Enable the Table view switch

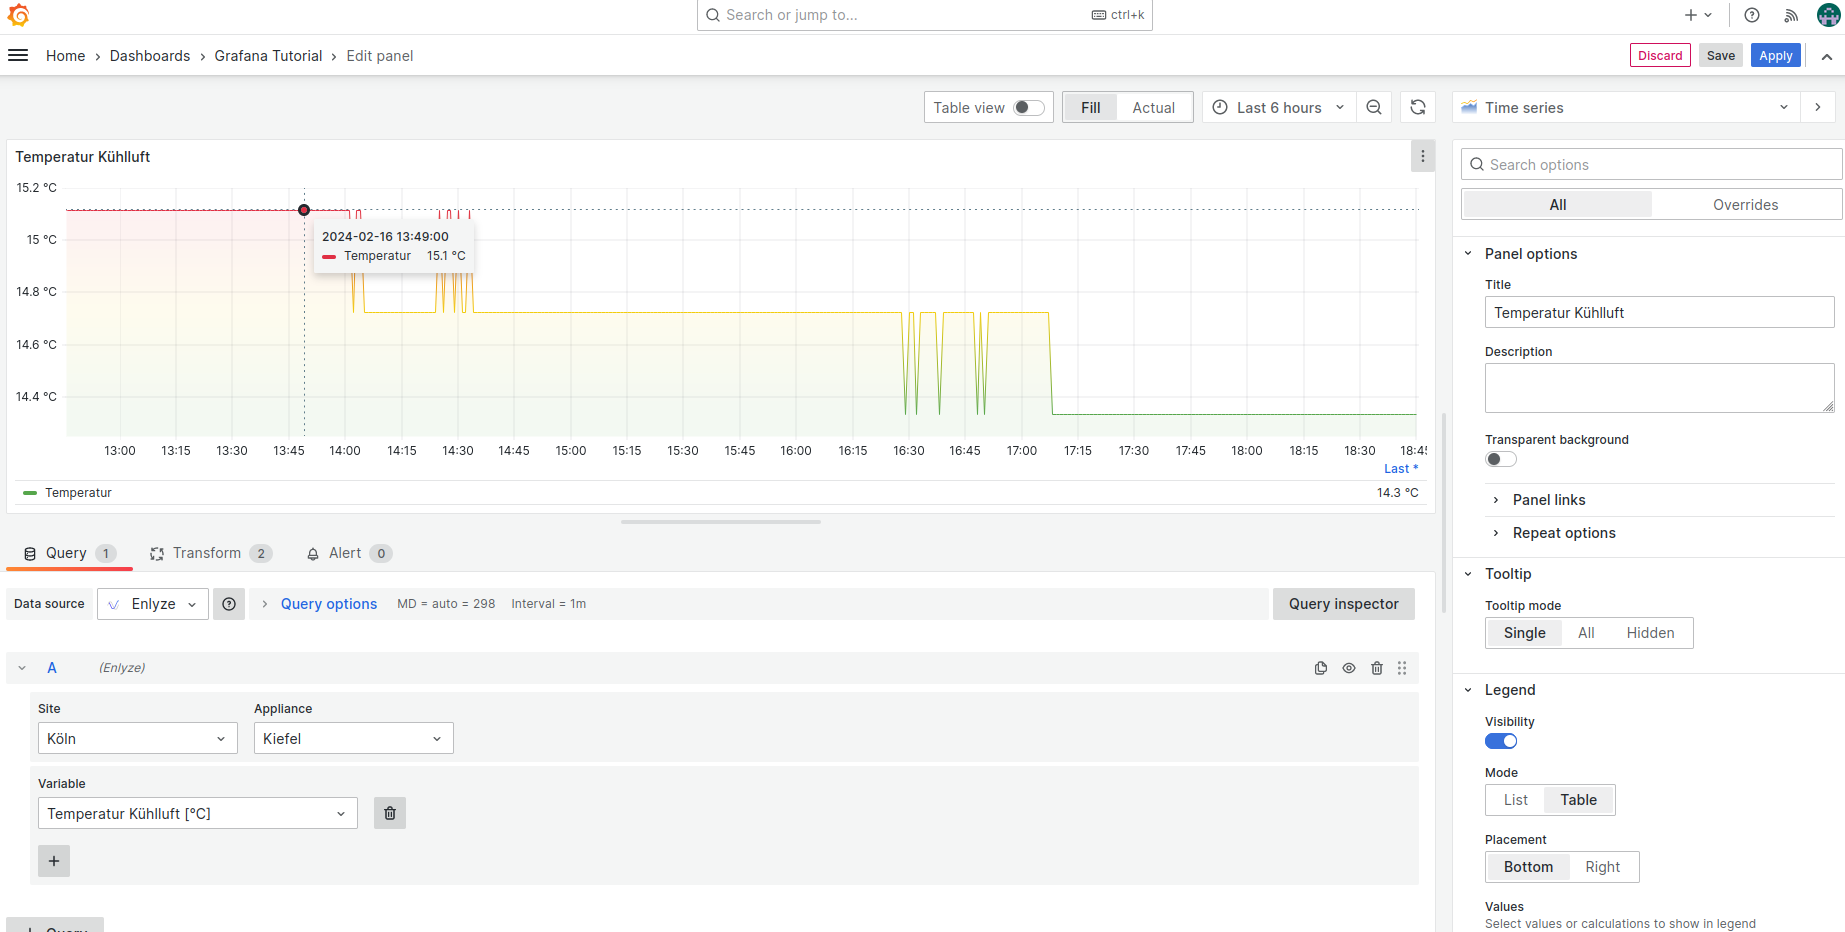1028,108
